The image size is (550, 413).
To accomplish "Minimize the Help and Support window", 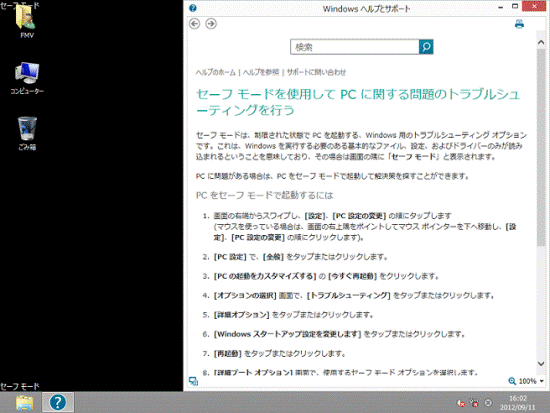I will [501, 7].
